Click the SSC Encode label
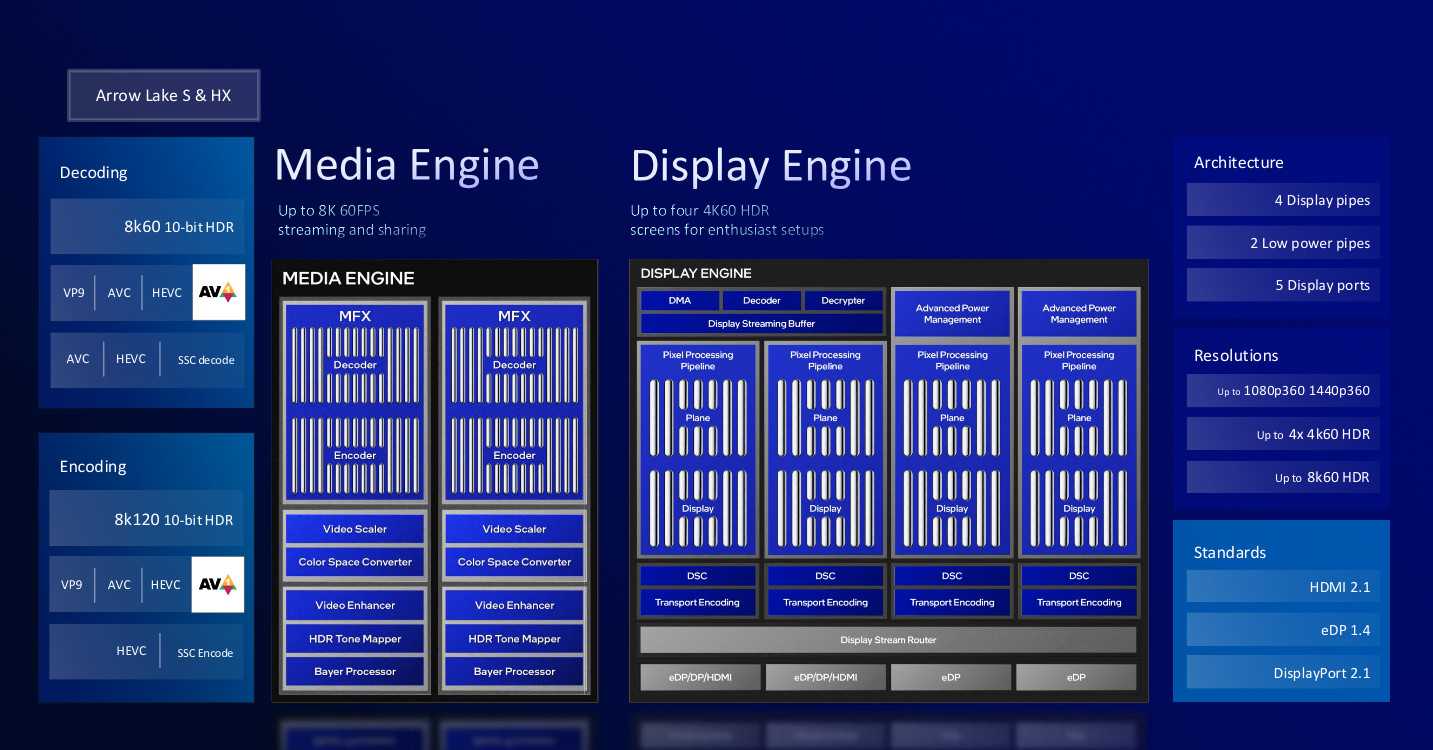 (205, 653)
